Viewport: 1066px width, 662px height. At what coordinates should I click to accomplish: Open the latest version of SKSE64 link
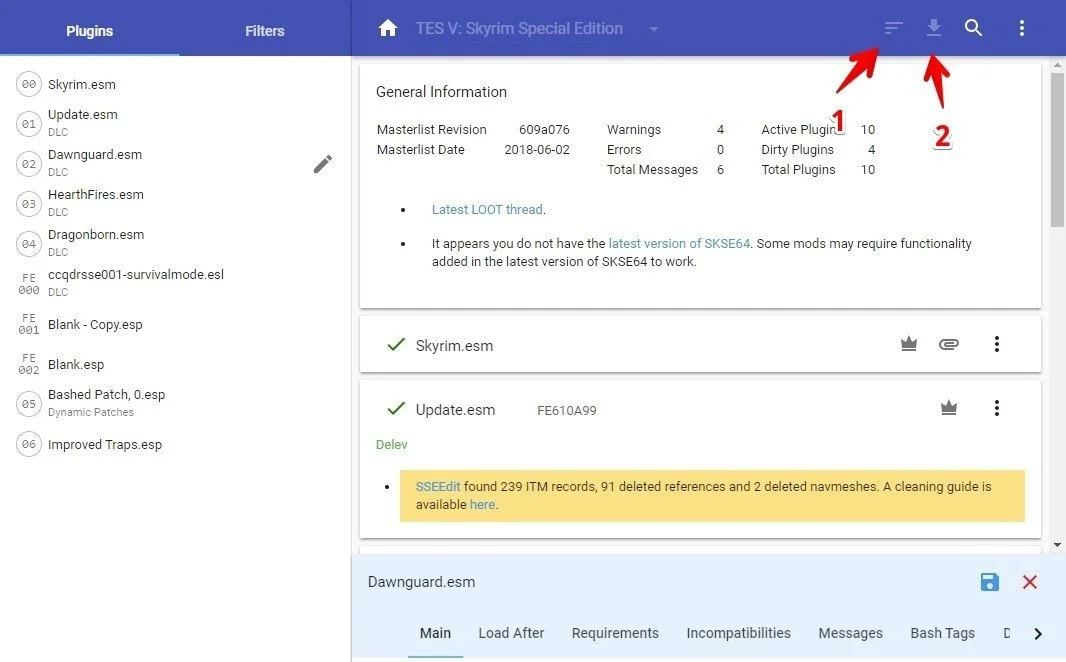679,243
